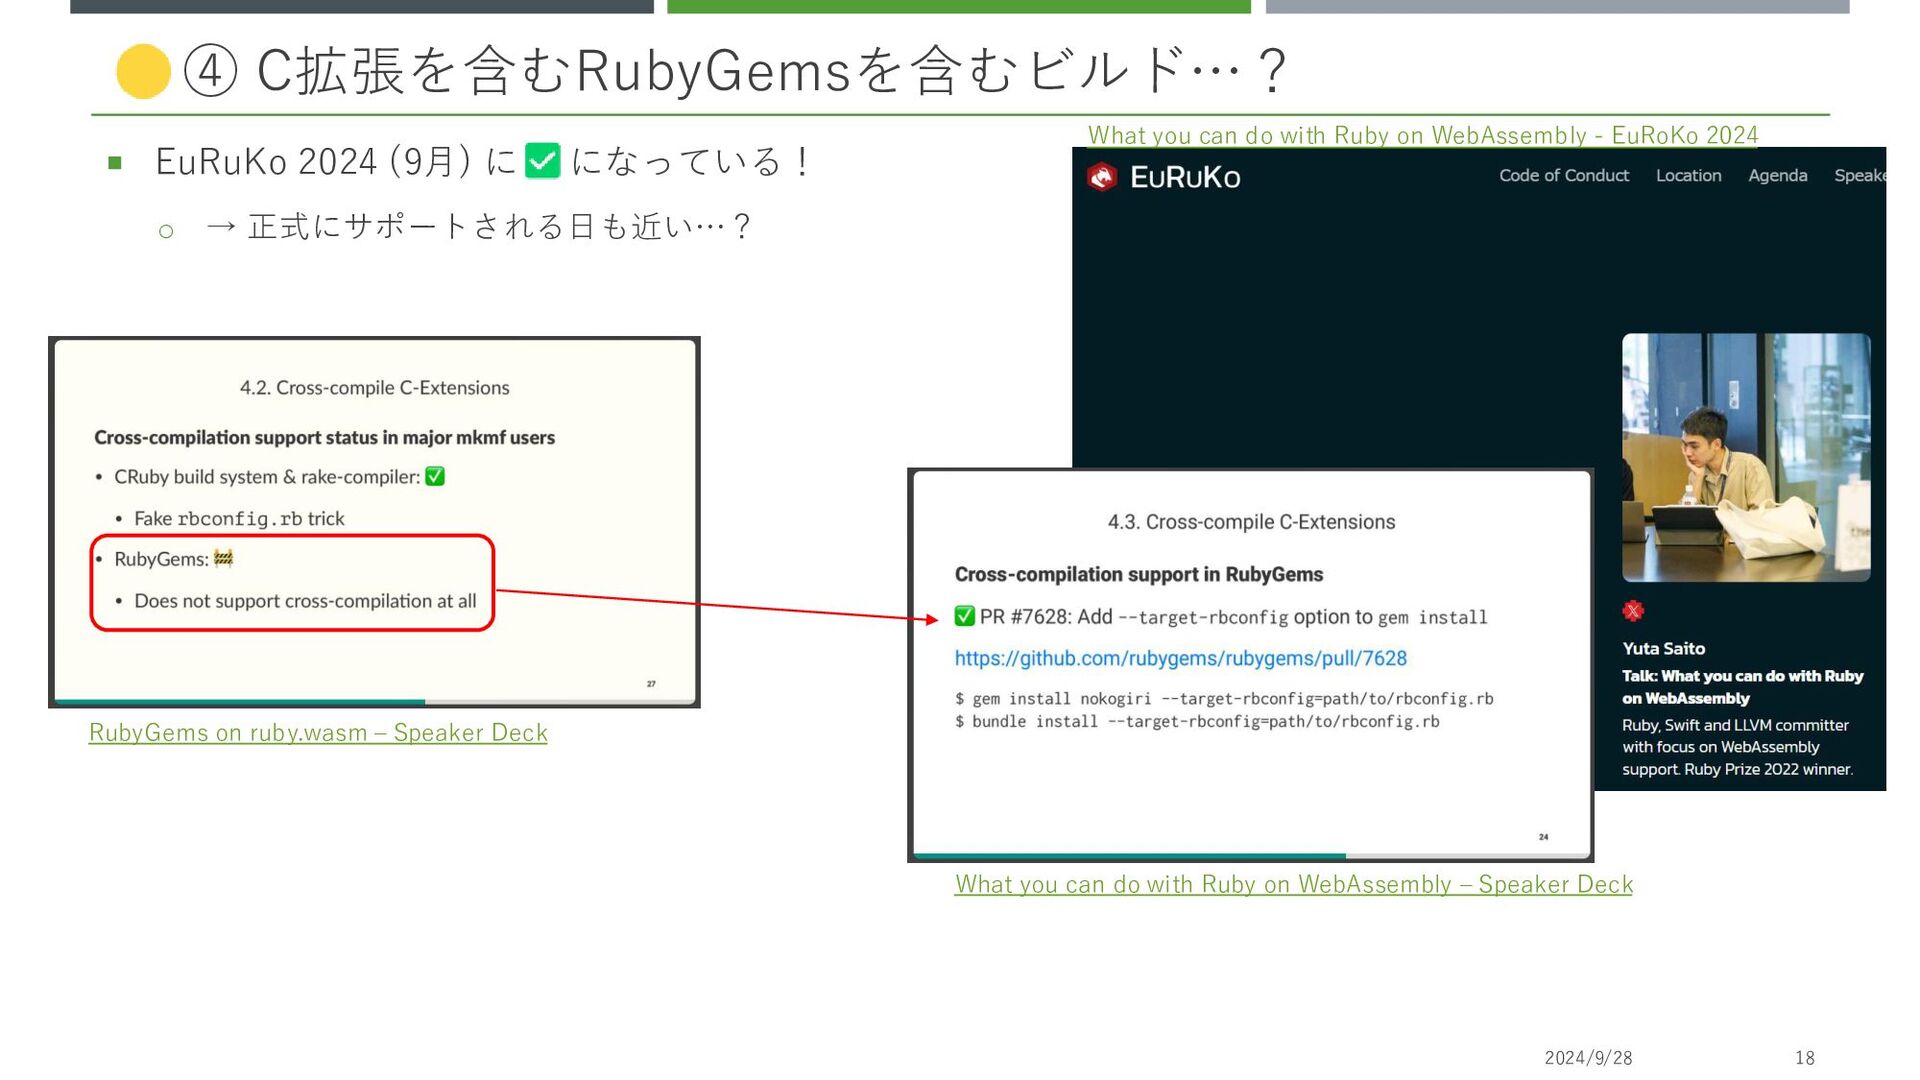
Task: Follow the github rubygems pull 7628 URL
Action: [1180, 659]
